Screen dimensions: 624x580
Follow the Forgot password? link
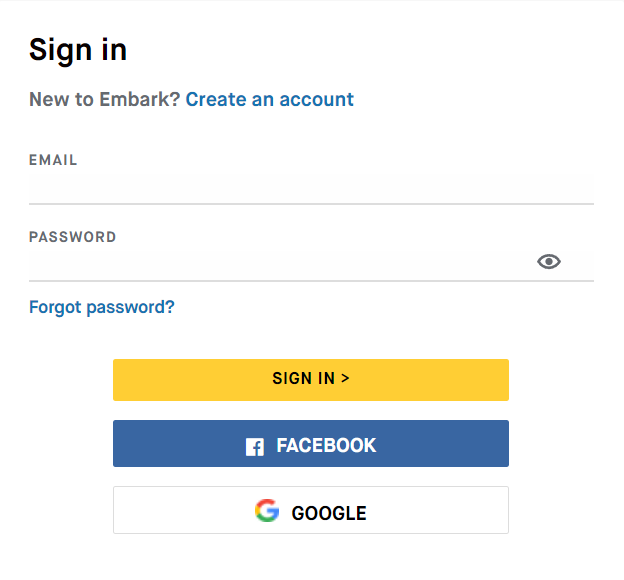pyautogui.click(x=101, y=307)
